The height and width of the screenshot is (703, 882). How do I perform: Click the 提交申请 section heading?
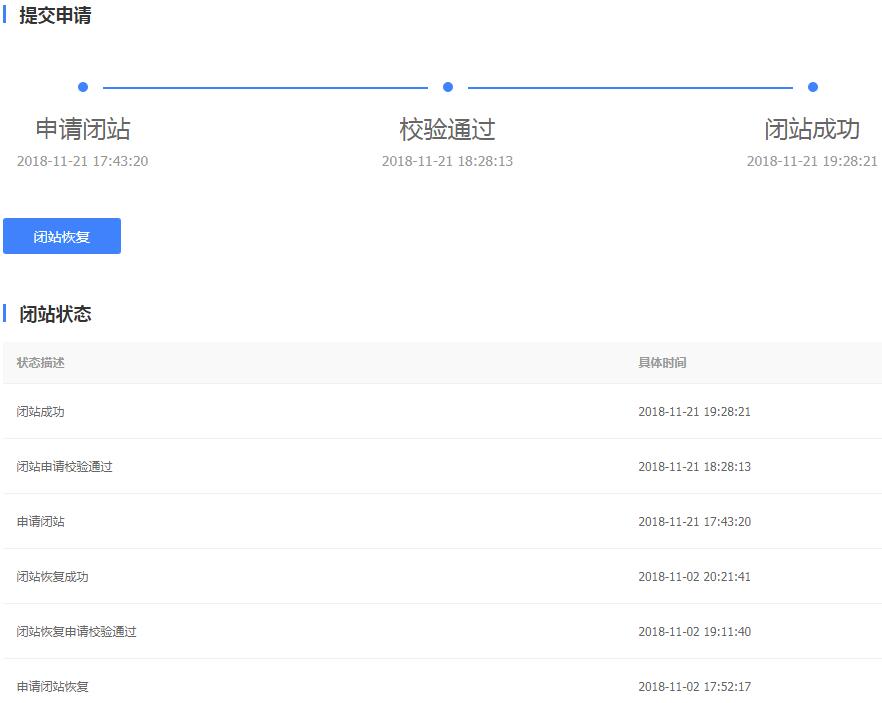(55, 16)
